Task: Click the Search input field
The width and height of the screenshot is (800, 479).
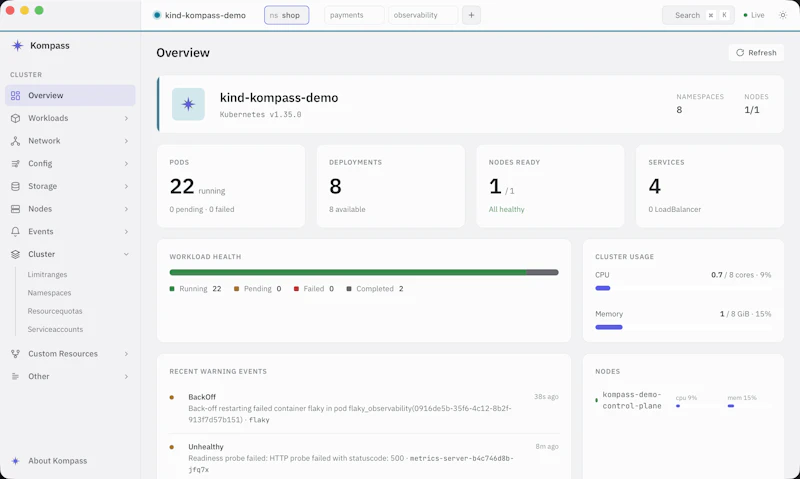Action: [x=698, y=15]
